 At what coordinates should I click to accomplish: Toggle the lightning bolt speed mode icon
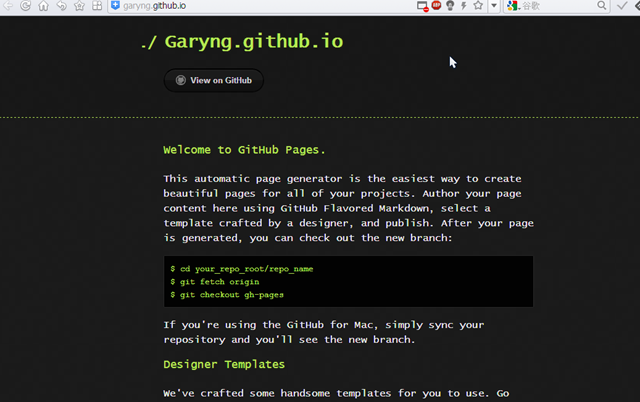pos(464,6)
